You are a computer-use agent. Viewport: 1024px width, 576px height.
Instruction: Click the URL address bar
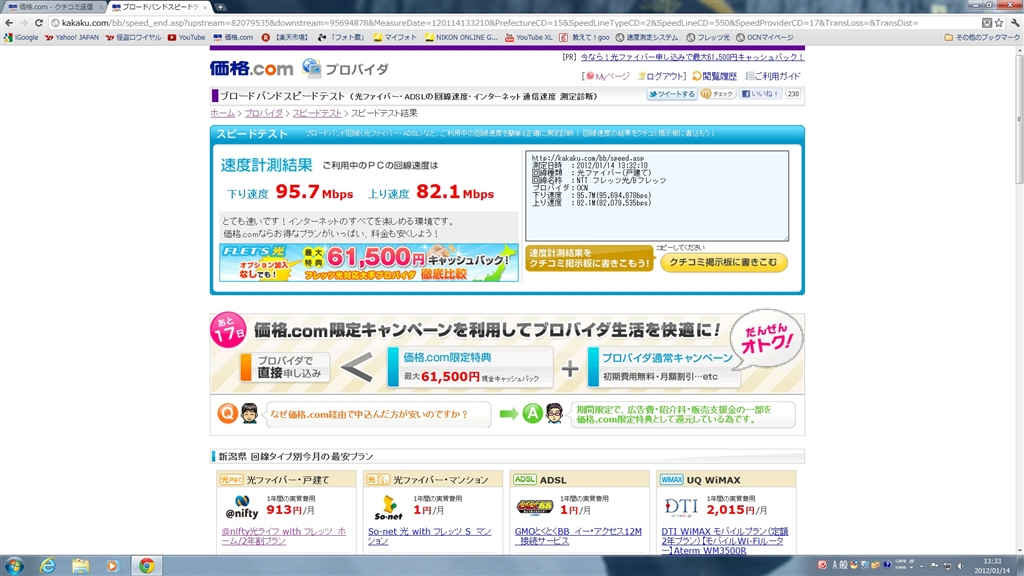[516, 23]
